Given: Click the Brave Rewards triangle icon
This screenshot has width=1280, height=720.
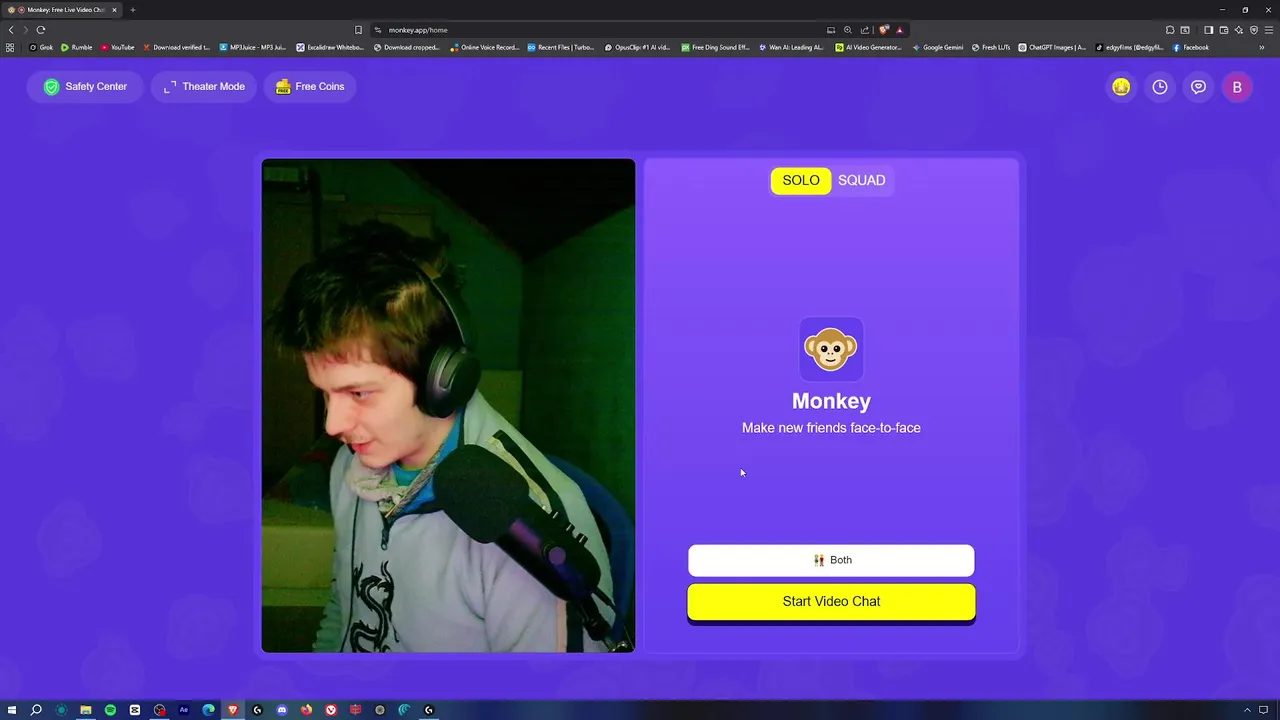Looking at the screenshot, I should (899, 30).
